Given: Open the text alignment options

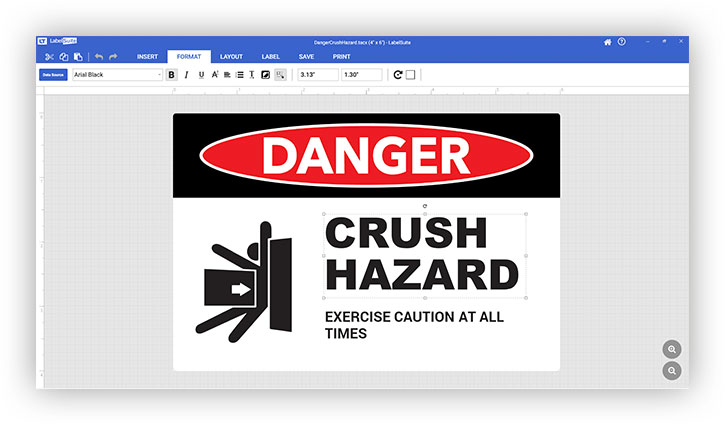Looking at the screenshot, I should 227,75.
